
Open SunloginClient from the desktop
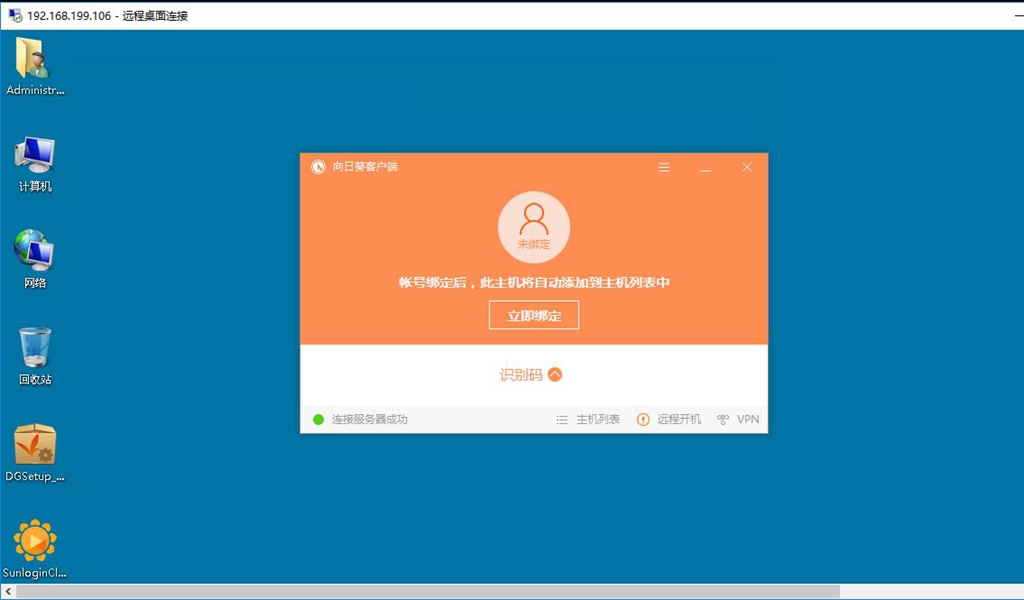pos(35,540)
